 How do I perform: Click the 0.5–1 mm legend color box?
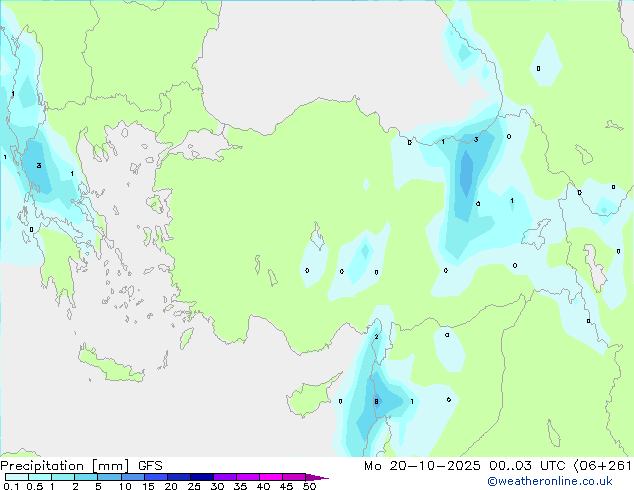[x=40, y=477]
